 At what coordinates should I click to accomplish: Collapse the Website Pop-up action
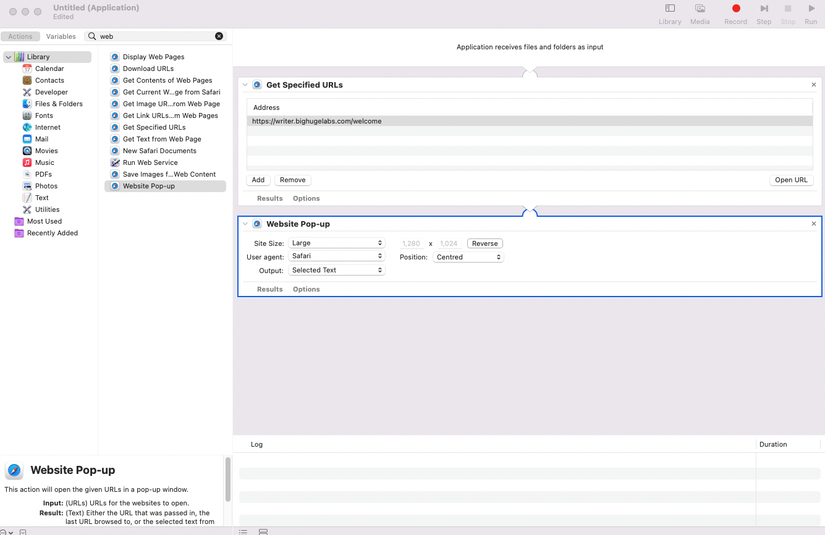245,224
